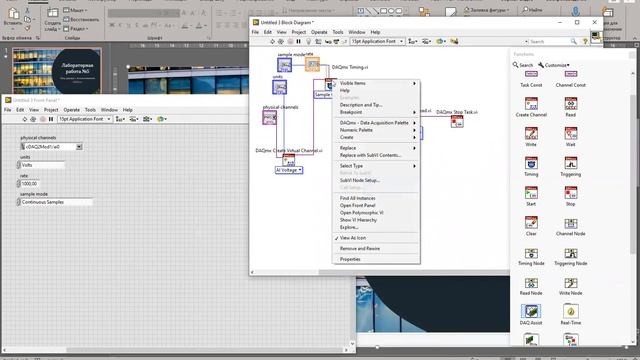The width and height of the screenshot is (640, 360).
Task: Choose Description and Tip menu entry
Action: tap(376, 105)
